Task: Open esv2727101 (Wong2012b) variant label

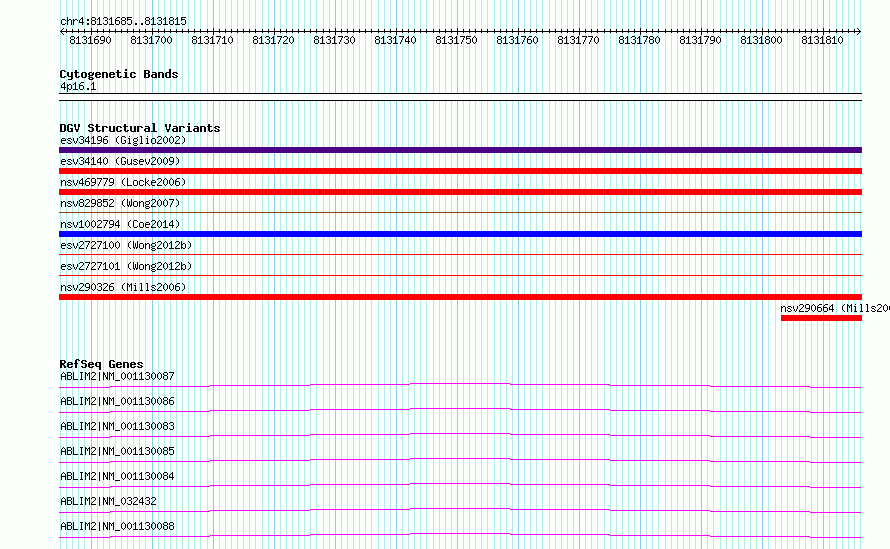Action: [x=126, y=266]
